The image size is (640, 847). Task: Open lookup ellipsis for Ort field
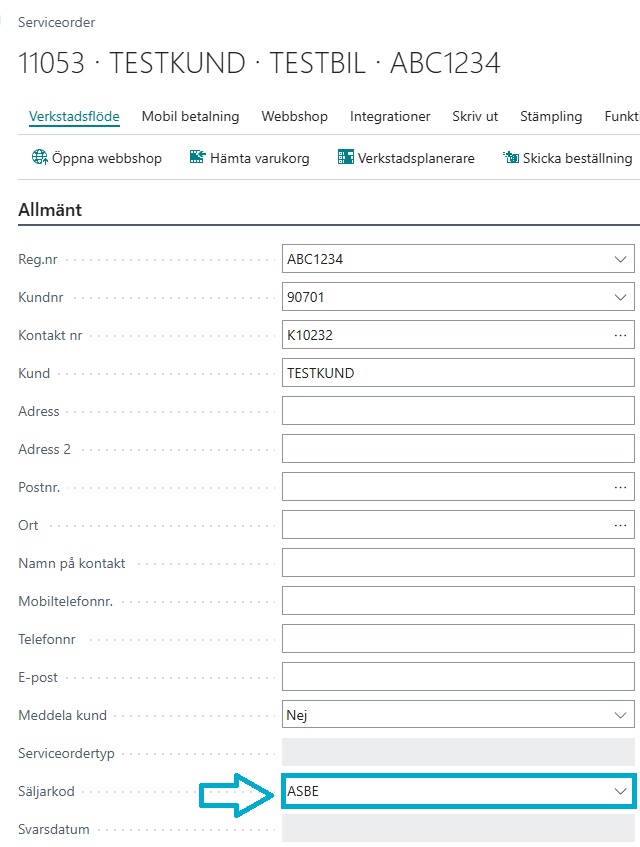620,525
